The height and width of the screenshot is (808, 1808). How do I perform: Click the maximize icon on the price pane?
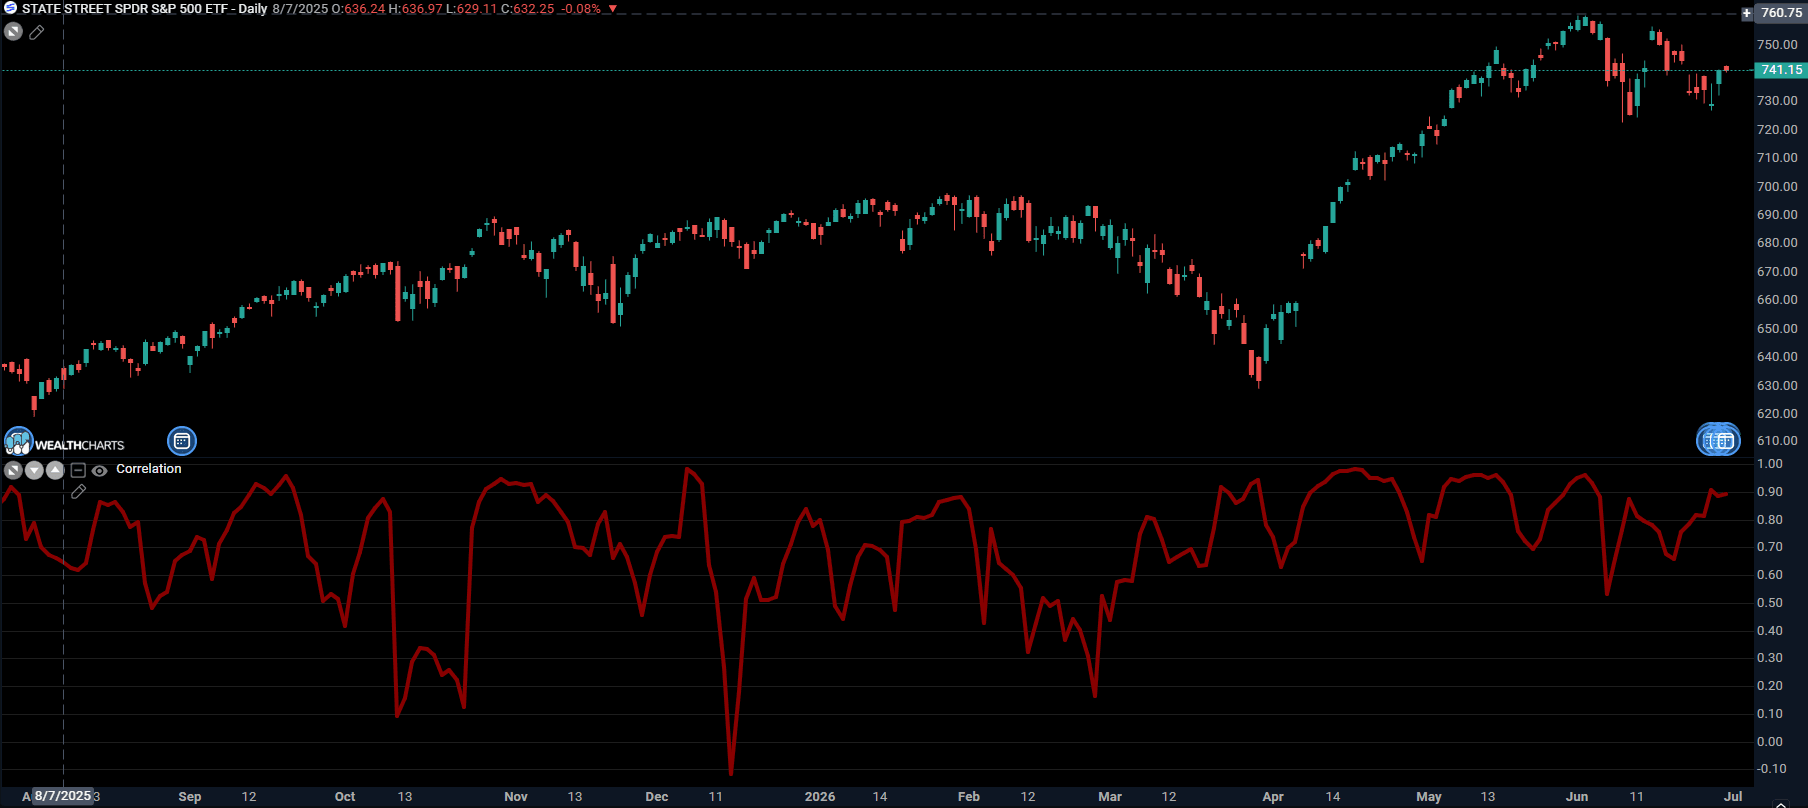(x=13, y=32)
